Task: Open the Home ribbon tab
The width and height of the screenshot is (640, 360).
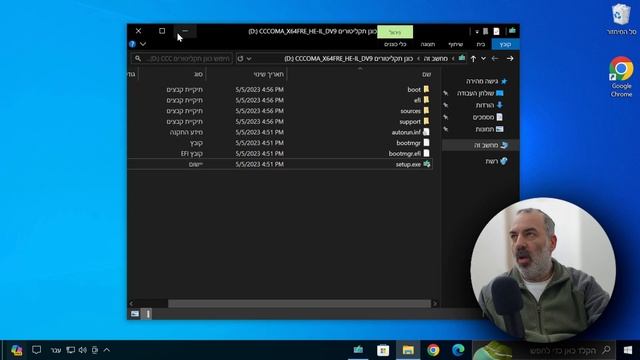Action: pos(481,44)
